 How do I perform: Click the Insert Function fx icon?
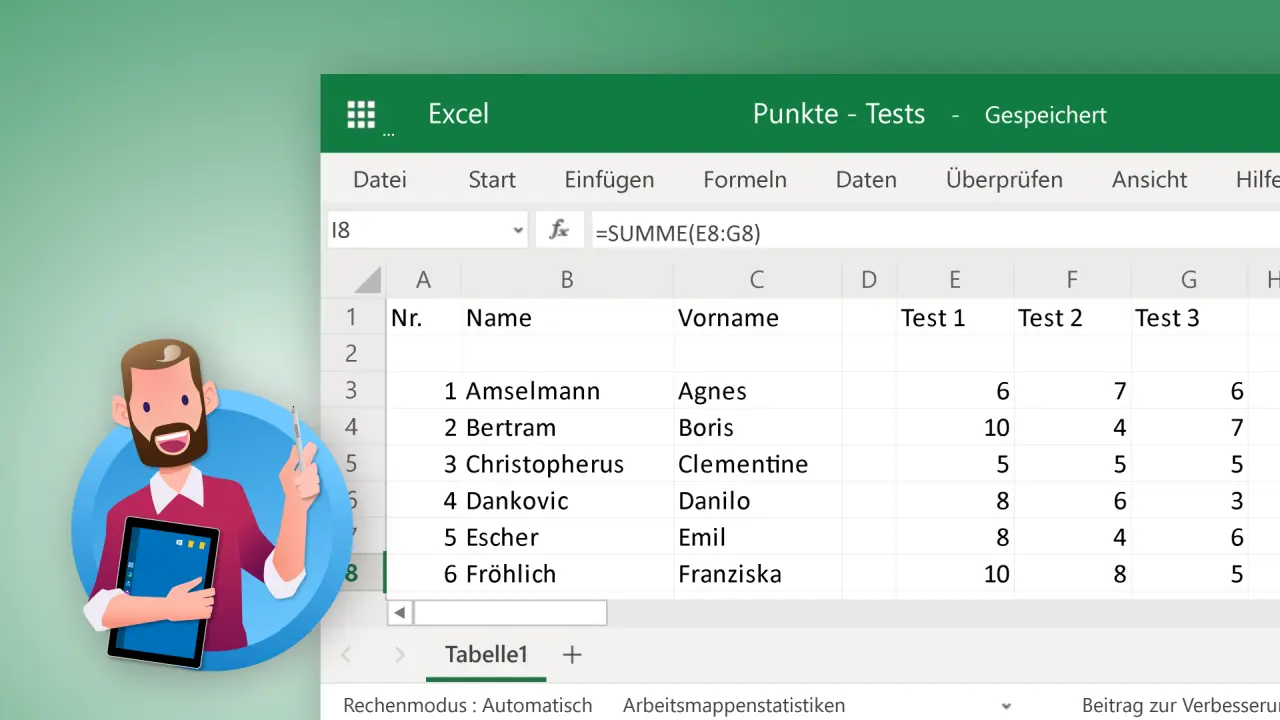coord(559,229)
